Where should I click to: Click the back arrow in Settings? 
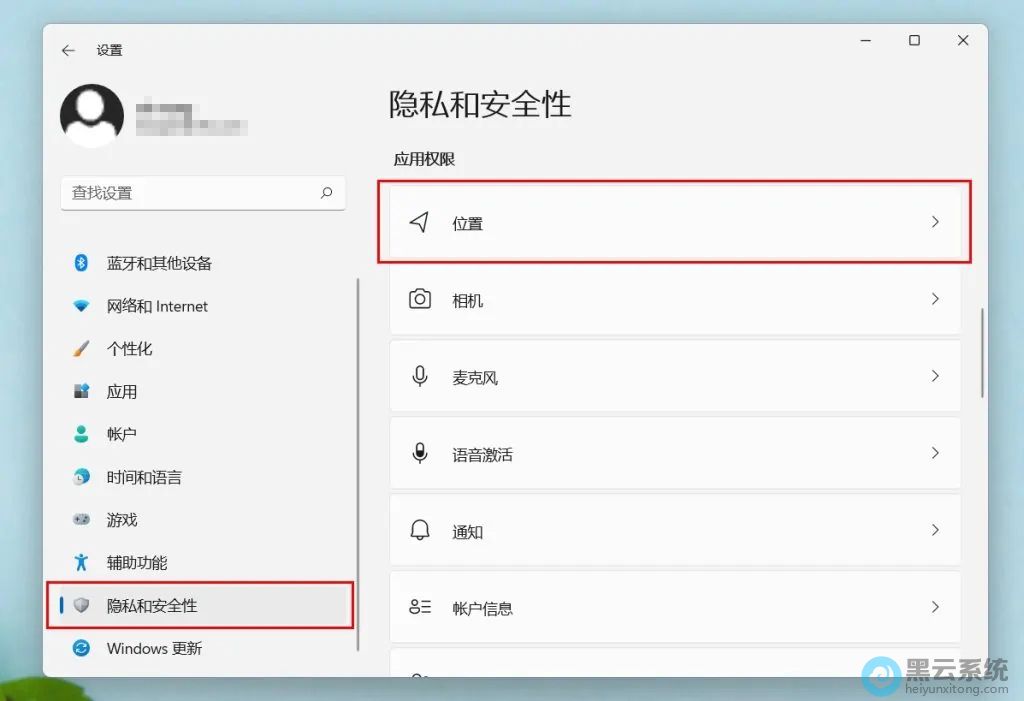(68, 50)
